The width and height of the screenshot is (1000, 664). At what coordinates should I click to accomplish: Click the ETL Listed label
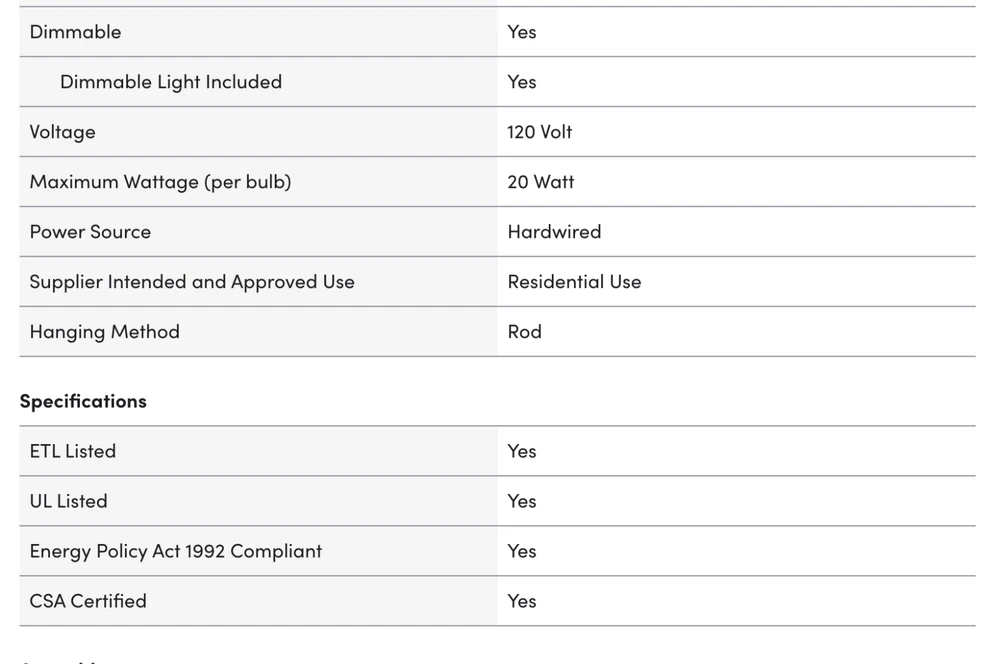coord(72,451)
